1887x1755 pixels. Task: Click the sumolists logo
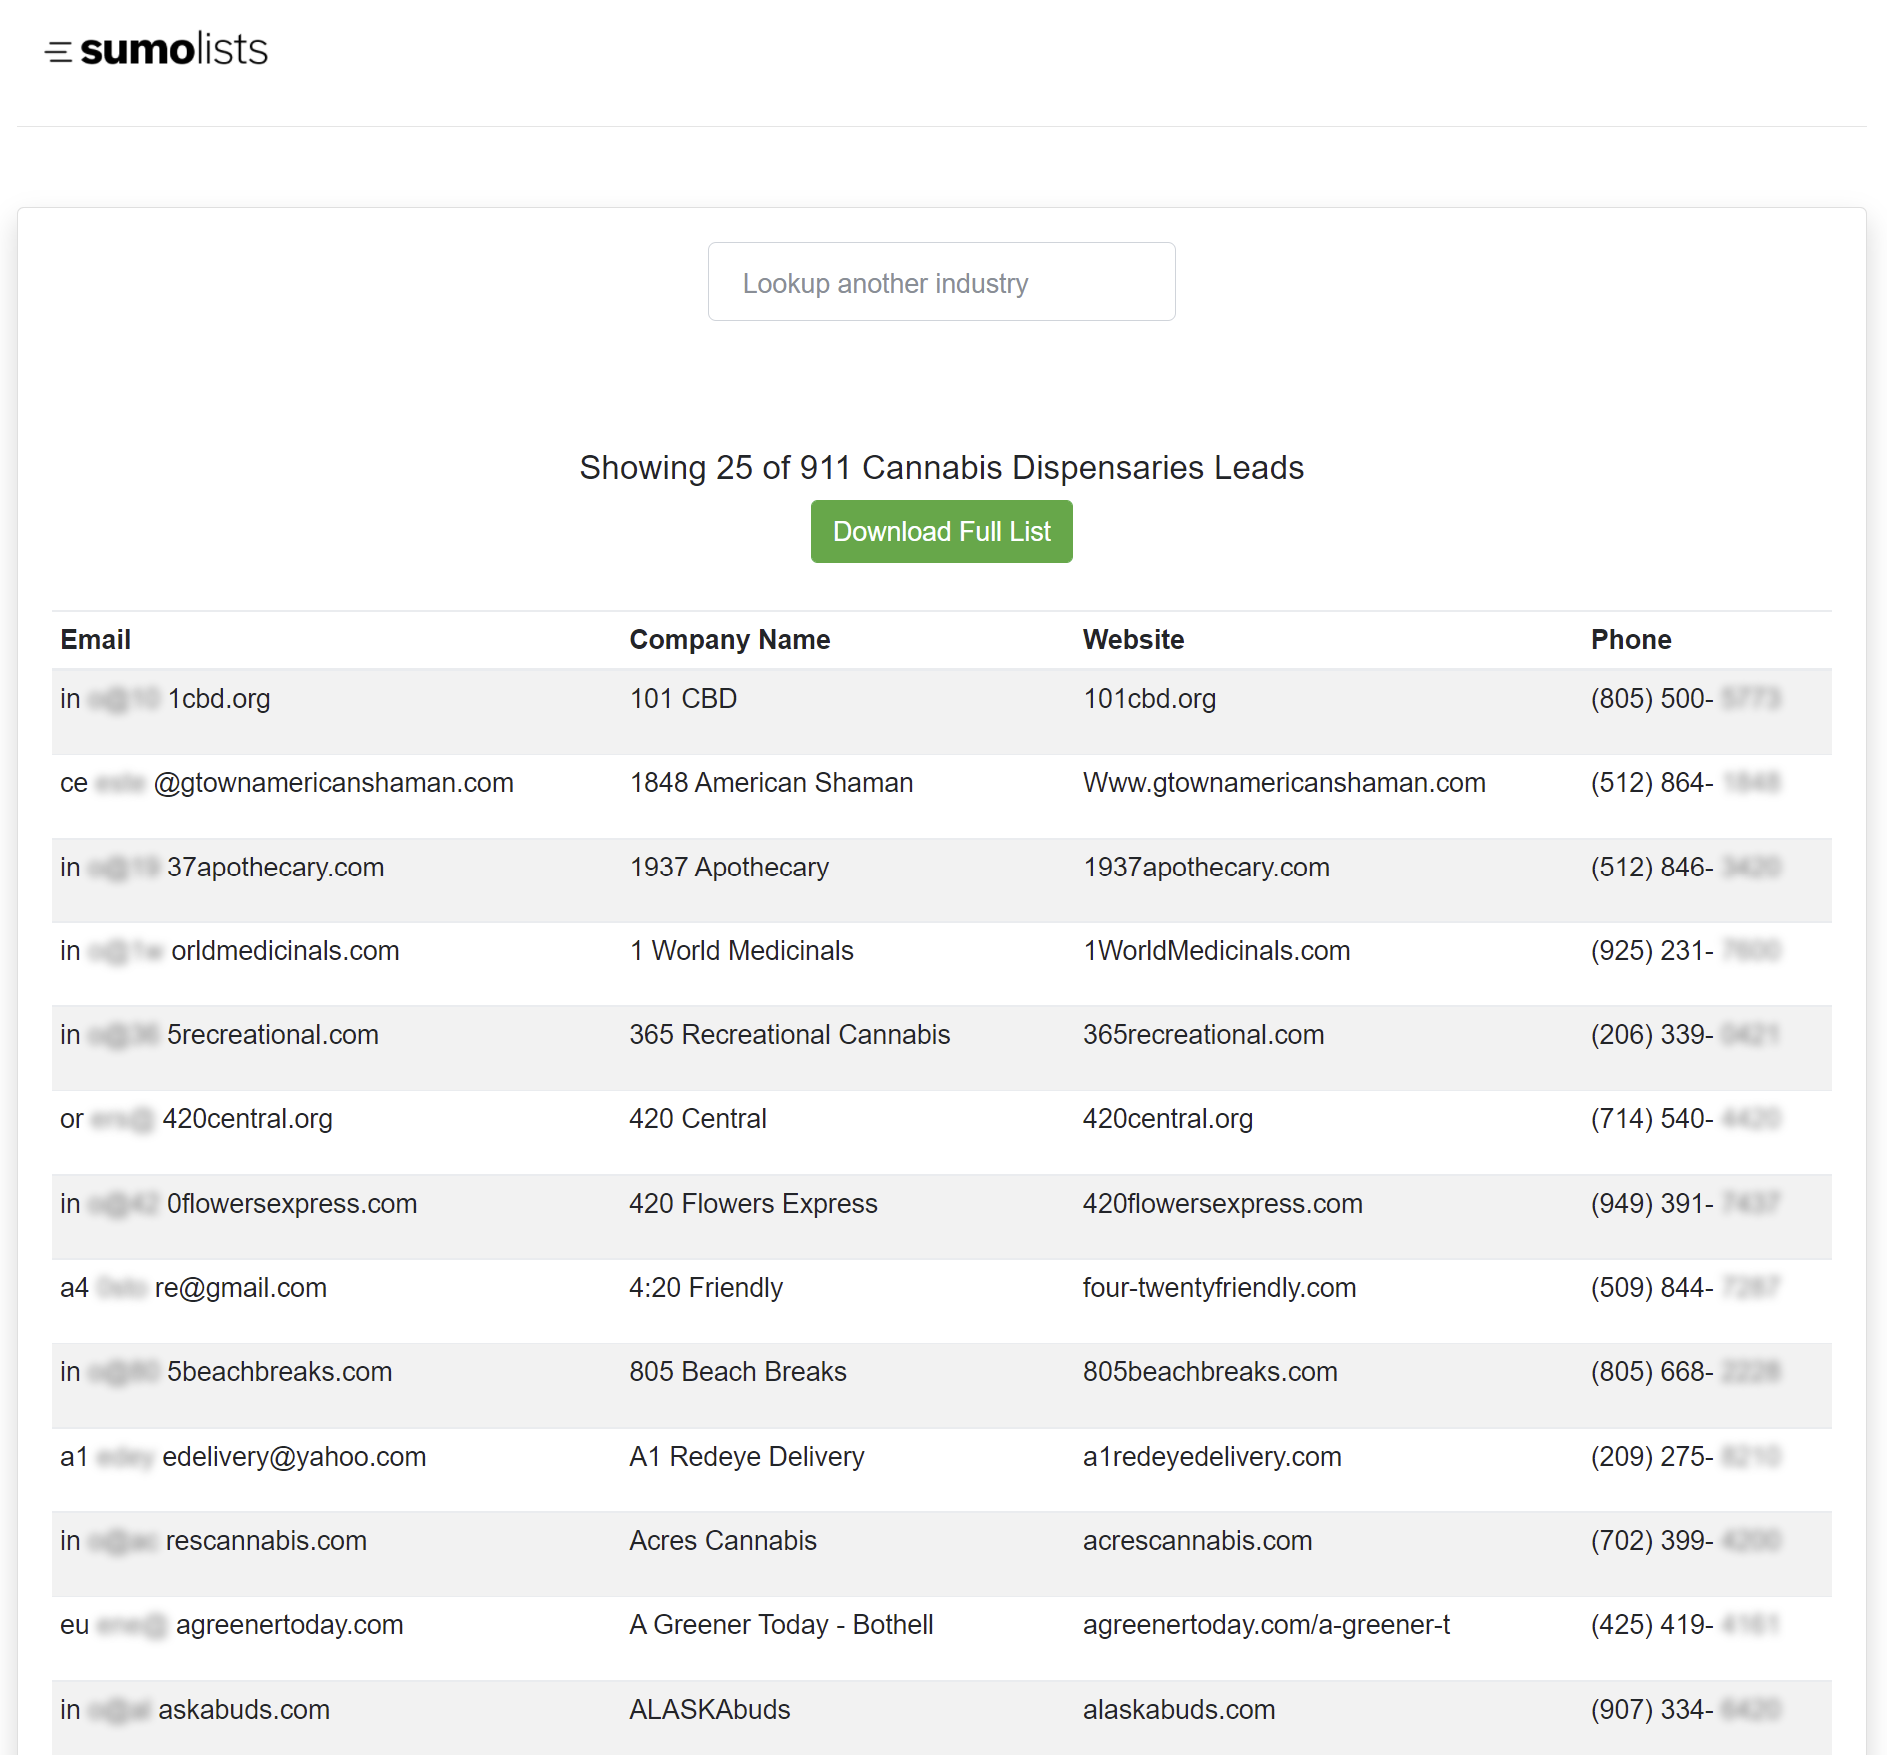(x=174, y=50)
